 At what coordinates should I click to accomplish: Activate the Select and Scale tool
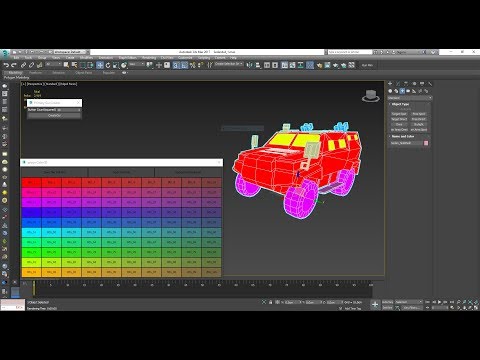[x=116, y=65]
